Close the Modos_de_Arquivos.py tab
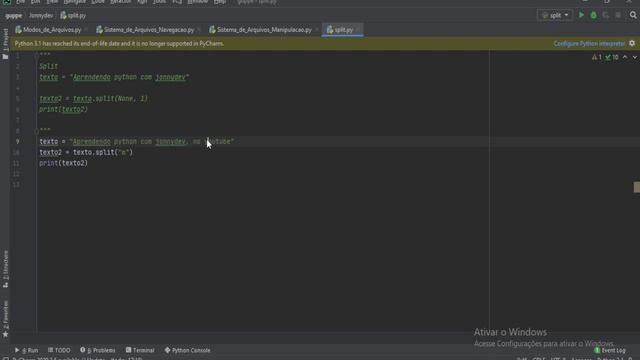 (x=86, y=30)
